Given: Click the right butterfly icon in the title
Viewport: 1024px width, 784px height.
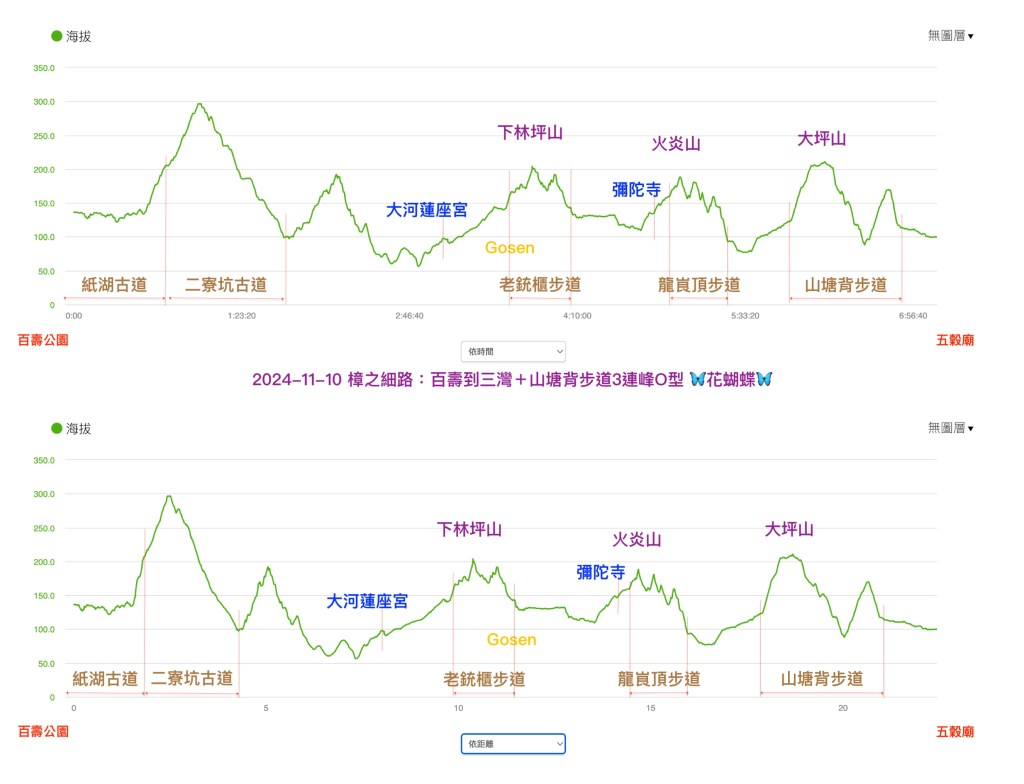Looking at the screenshot, I should tap(764, 379).
